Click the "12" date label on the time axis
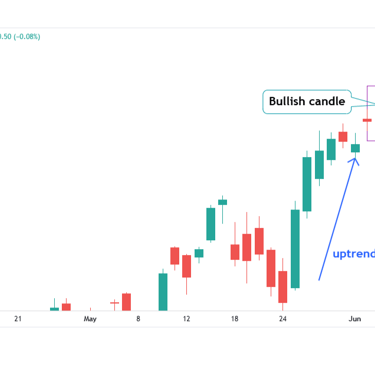The width and height of the screenshot is (375, 366). tap(186, 319)
